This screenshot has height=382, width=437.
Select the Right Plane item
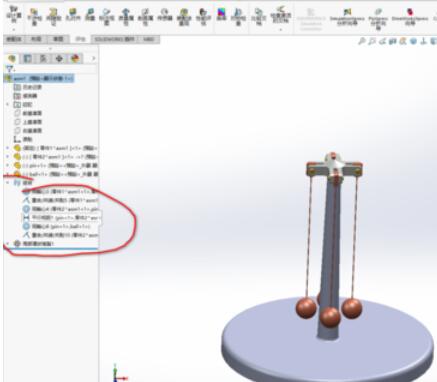pyautogui.click(x=28, y=130)
